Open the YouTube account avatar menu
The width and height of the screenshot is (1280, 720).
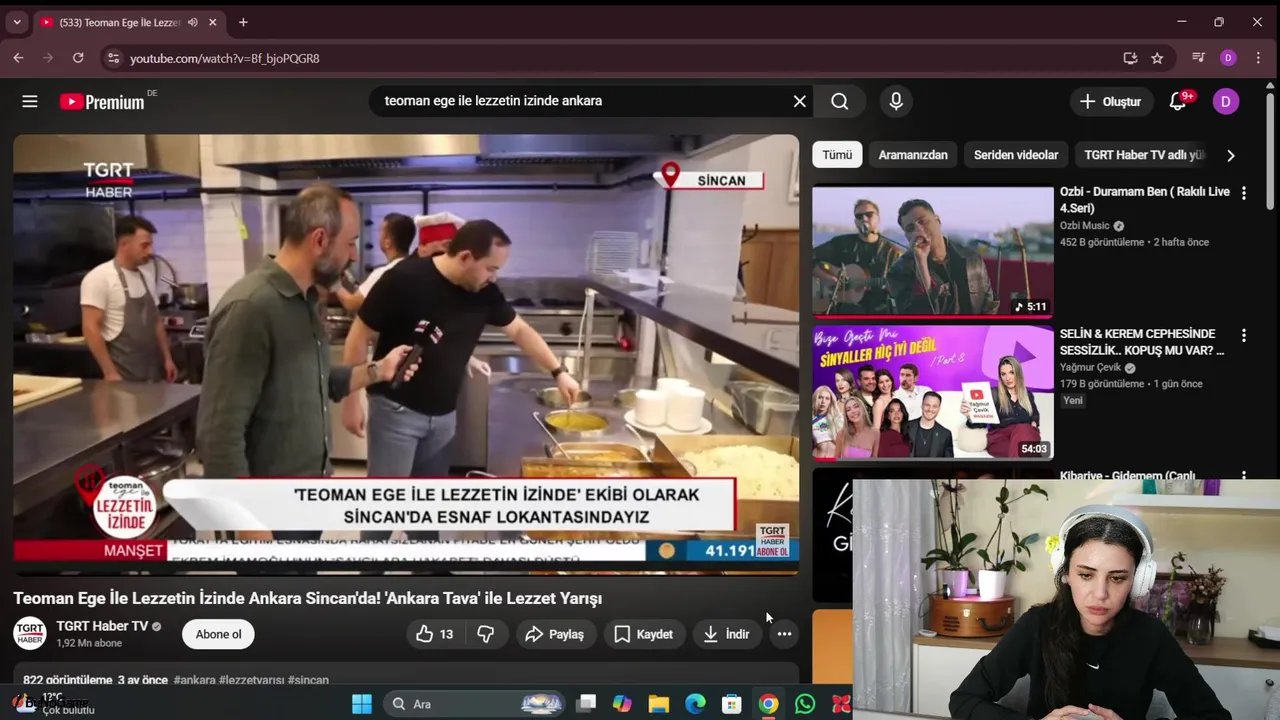1226,101
